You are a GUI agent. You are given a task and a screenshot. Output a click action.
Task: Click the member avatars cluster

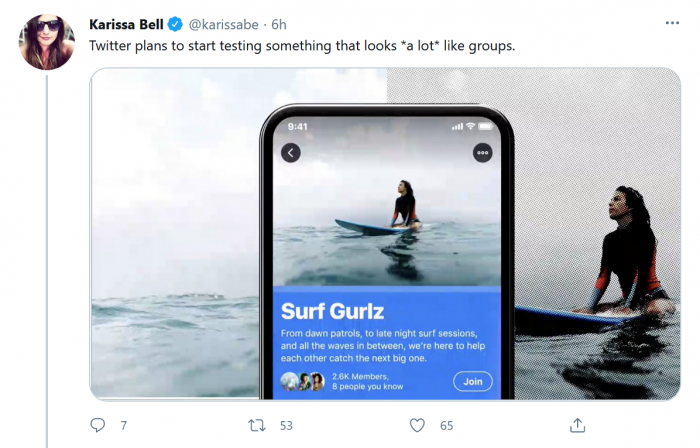point(303,380)
